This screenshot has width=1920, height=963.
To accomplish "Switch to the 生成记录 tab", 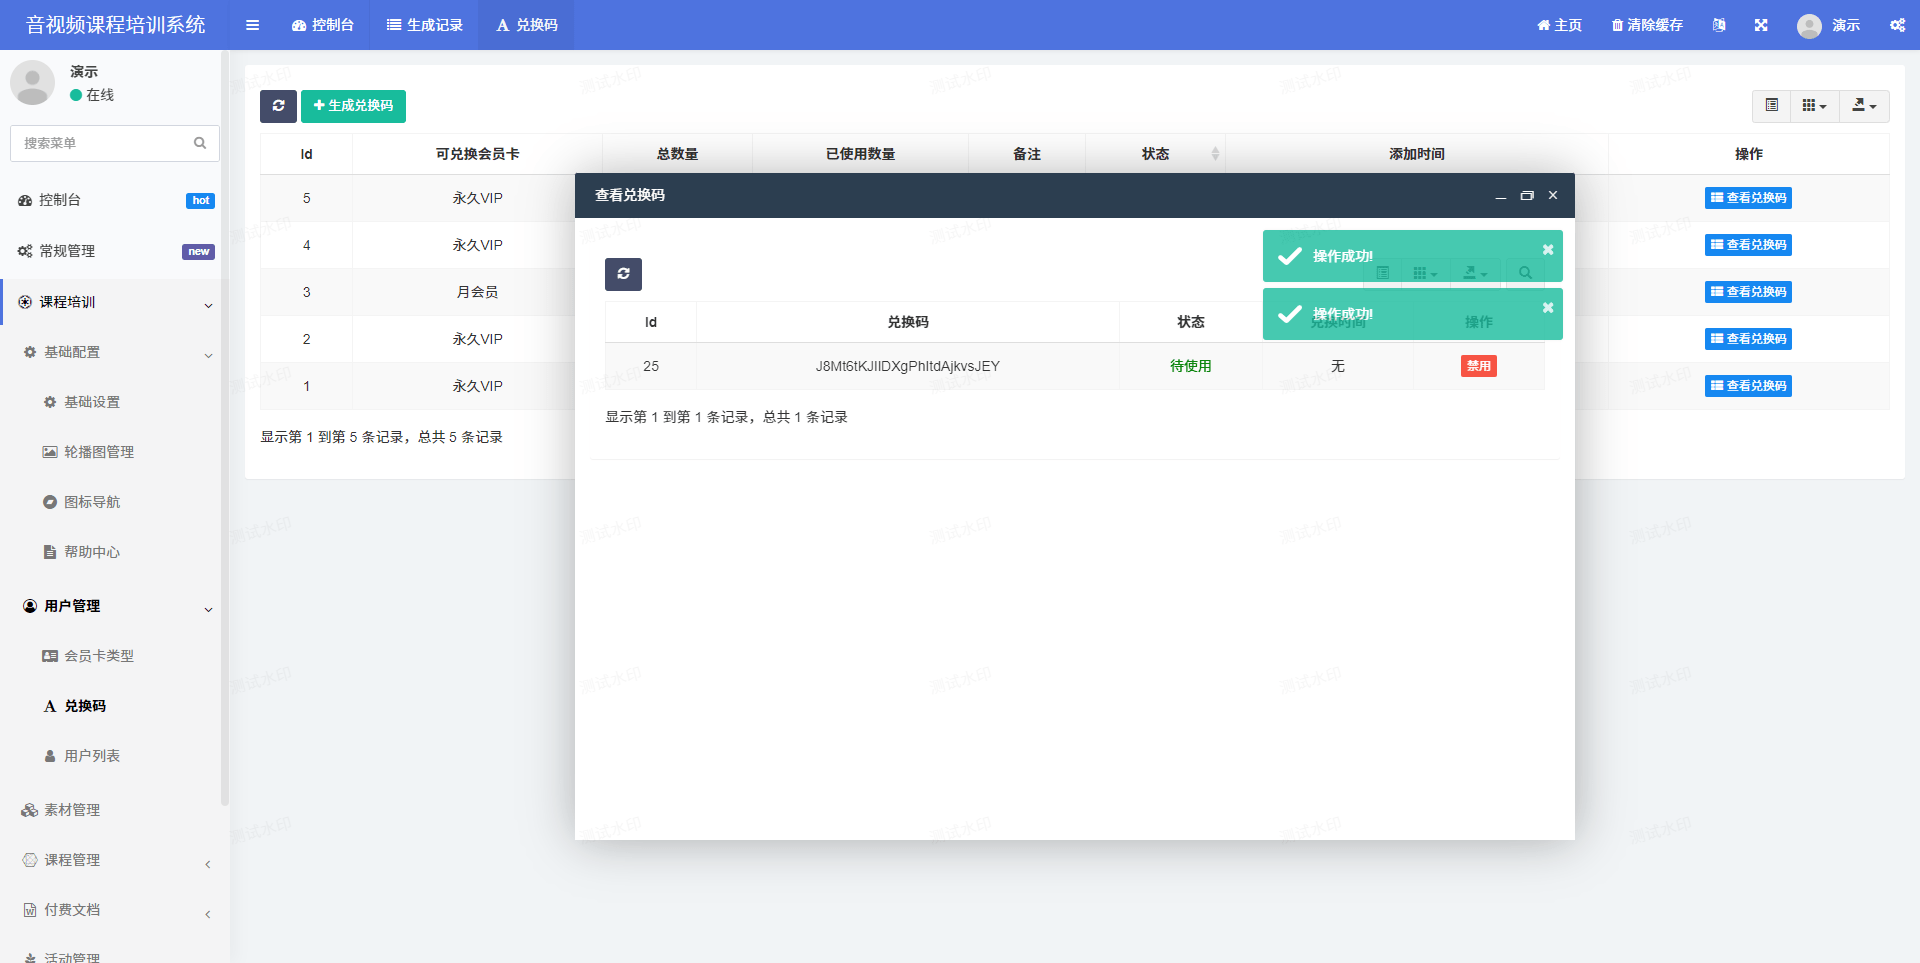I will pos(425,25).
